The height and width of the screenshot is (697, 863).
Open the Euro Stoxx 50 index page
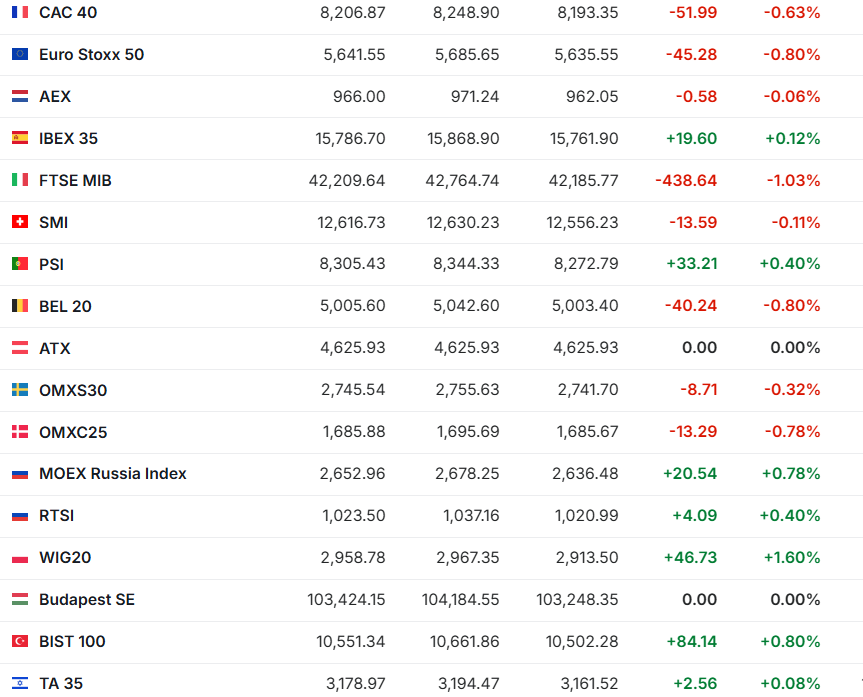tap(91, 55)
